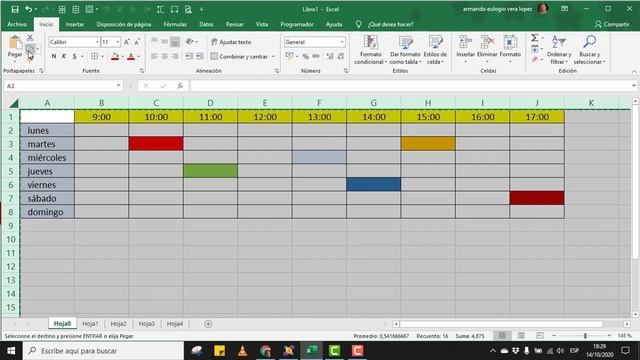This screenshot has height=360, width=640.
Task: Open Estilos de celda dropdown
Action: pos(435,50)
